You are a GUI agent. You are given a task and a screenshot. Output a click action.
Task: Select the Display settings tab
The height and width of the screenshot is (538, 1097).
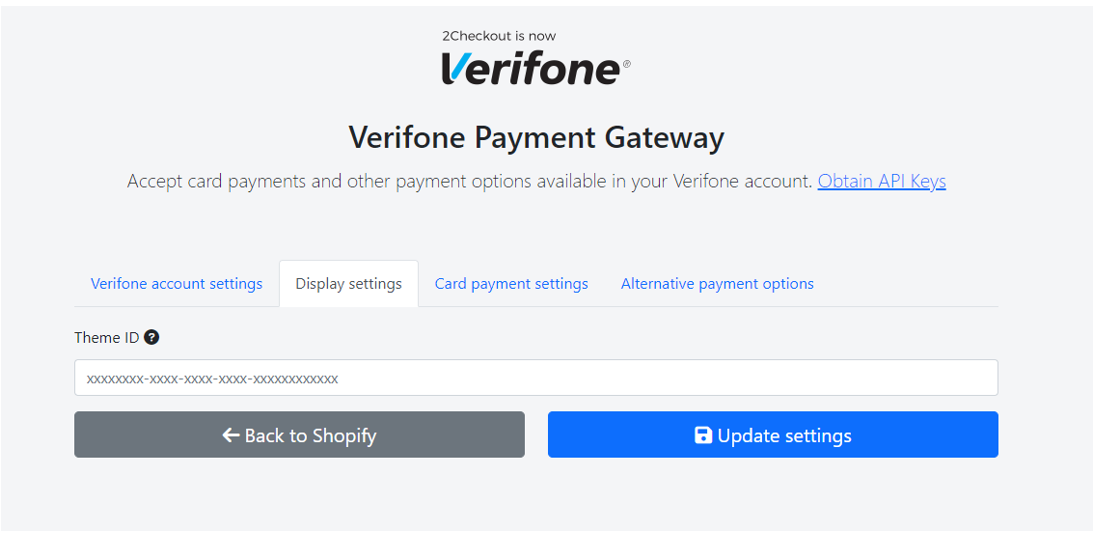[x=348, y=284]
